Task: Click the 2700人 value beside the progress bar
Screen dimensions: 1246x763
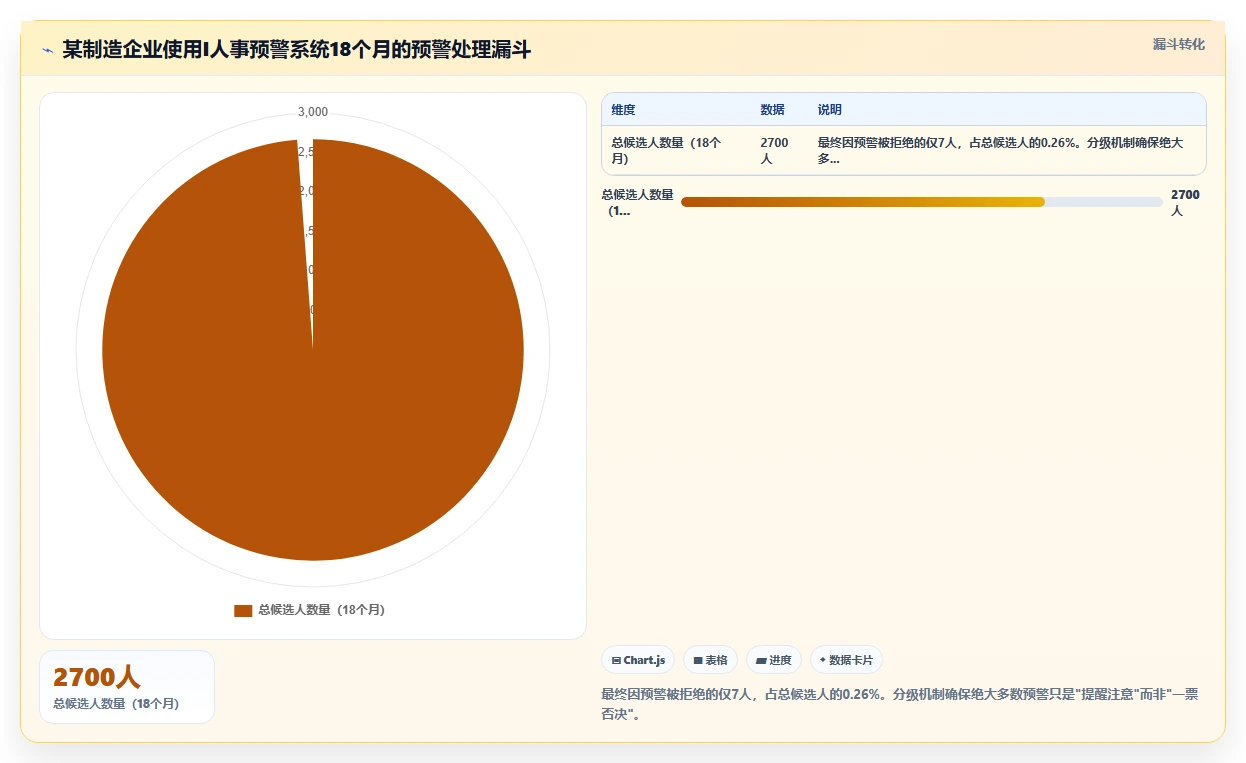Action: pos(1185,203)
